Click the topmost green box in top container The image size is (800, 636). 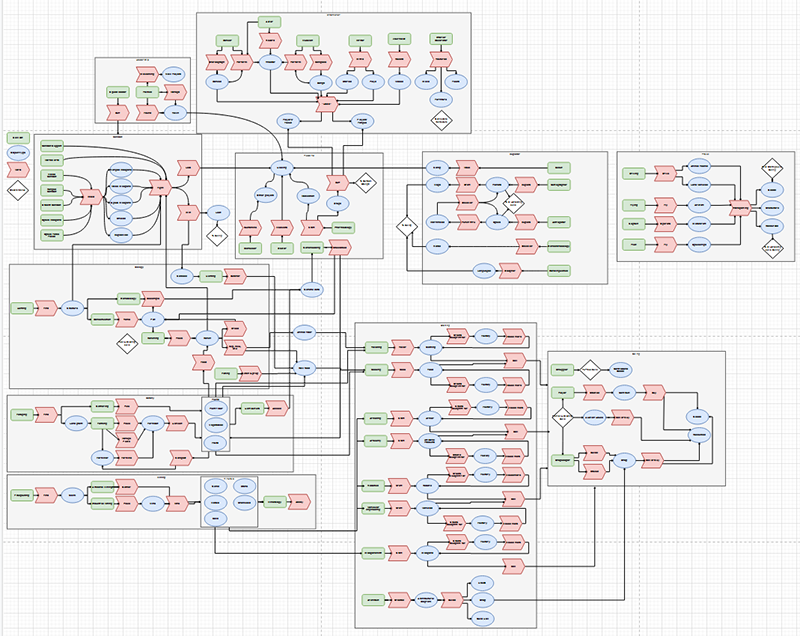point(268,21)
